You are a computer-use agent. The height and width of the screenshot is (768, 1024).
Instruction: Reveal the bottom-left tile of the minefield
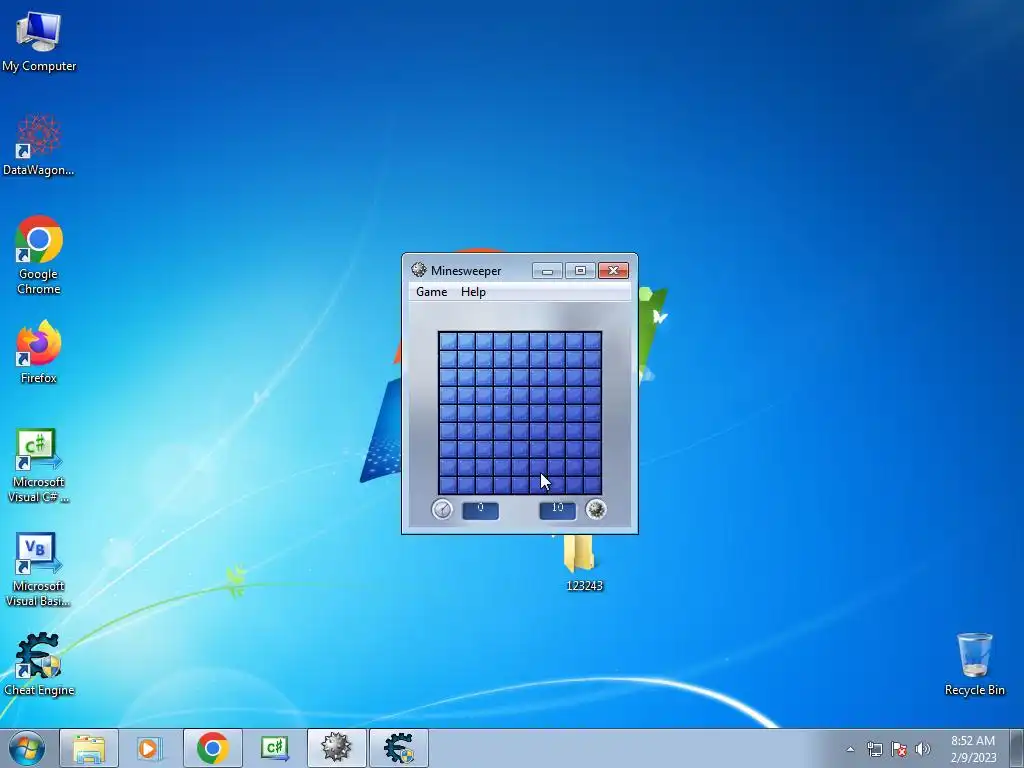coord(448,485)
